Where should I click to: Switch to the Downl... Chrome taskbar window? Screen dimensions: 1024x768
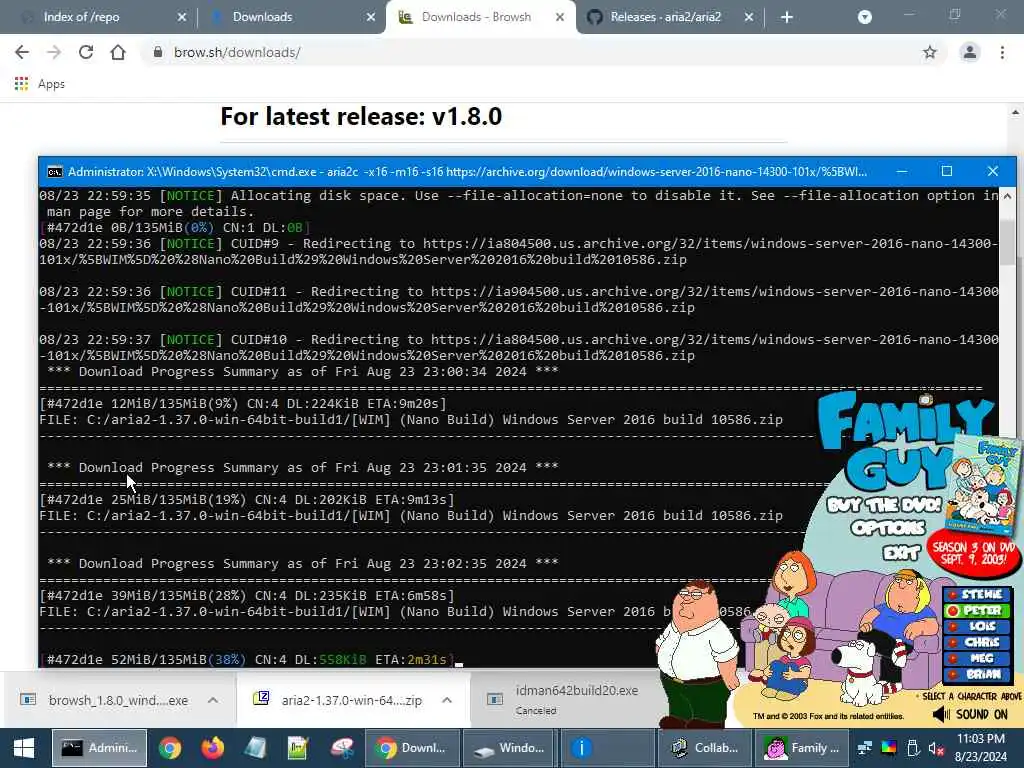(x=411, y=748)
